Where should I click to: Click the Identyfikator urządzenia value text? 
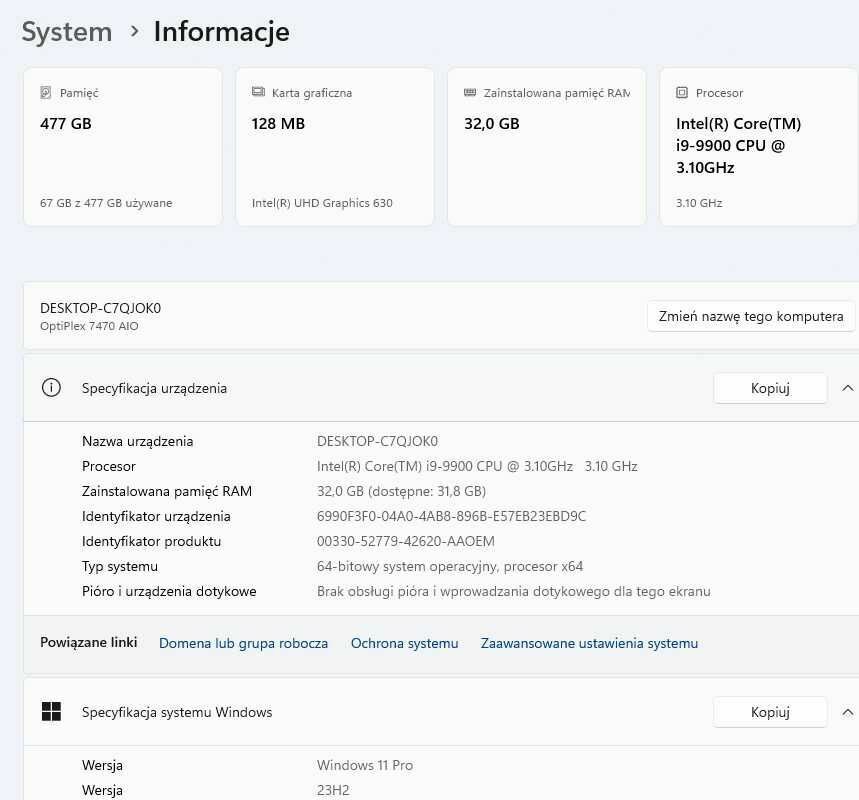[451, 516]
